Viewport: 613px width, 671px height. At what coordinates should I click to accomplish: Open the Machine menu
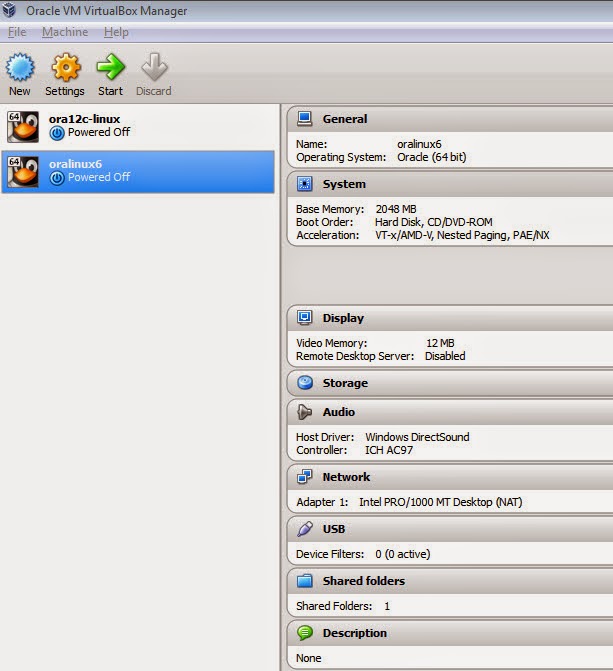coord(65,32)
